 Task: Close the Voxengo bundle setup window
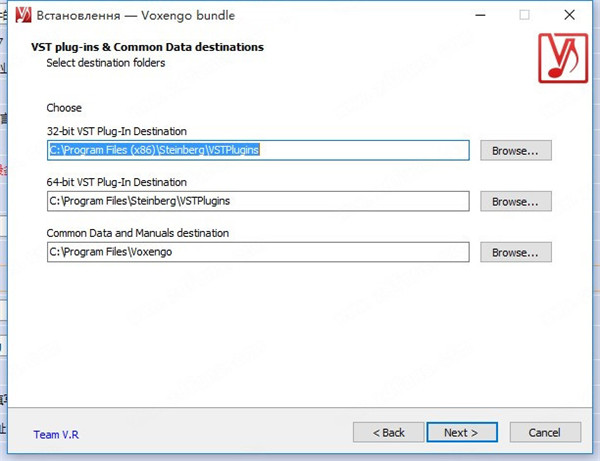pyautogui.click(x=571, y=16)
